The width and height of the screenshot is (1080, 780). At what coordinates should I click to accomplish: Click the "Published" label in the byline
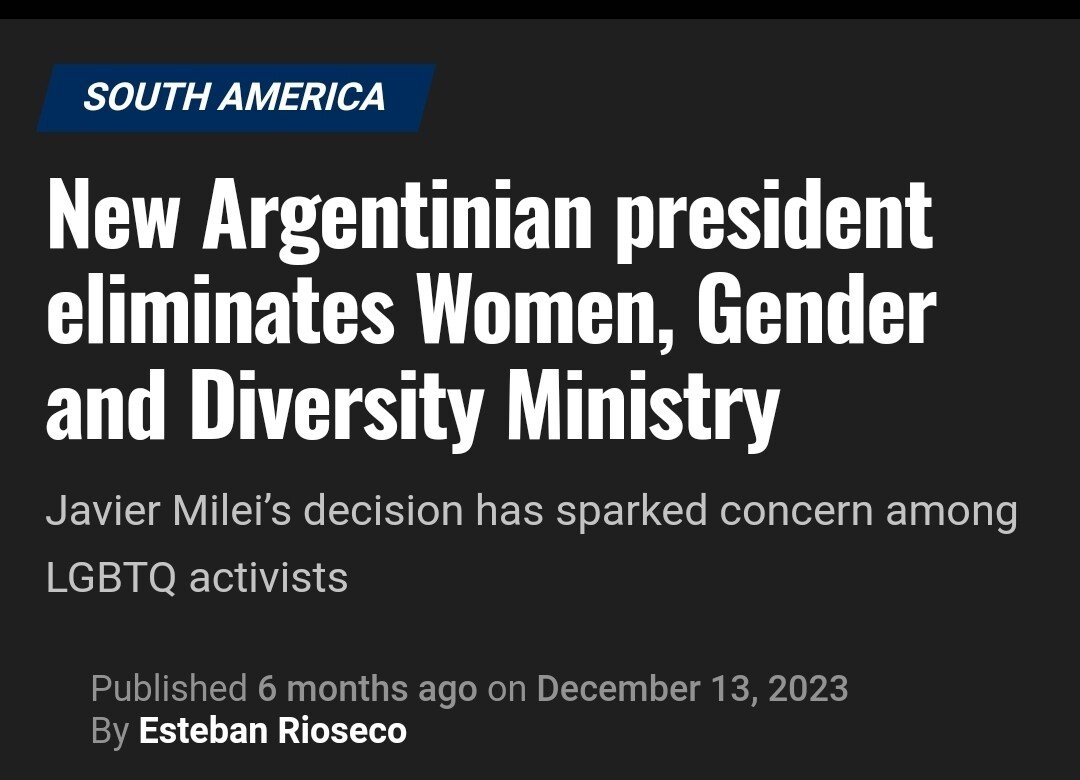[x=168, y=689]
